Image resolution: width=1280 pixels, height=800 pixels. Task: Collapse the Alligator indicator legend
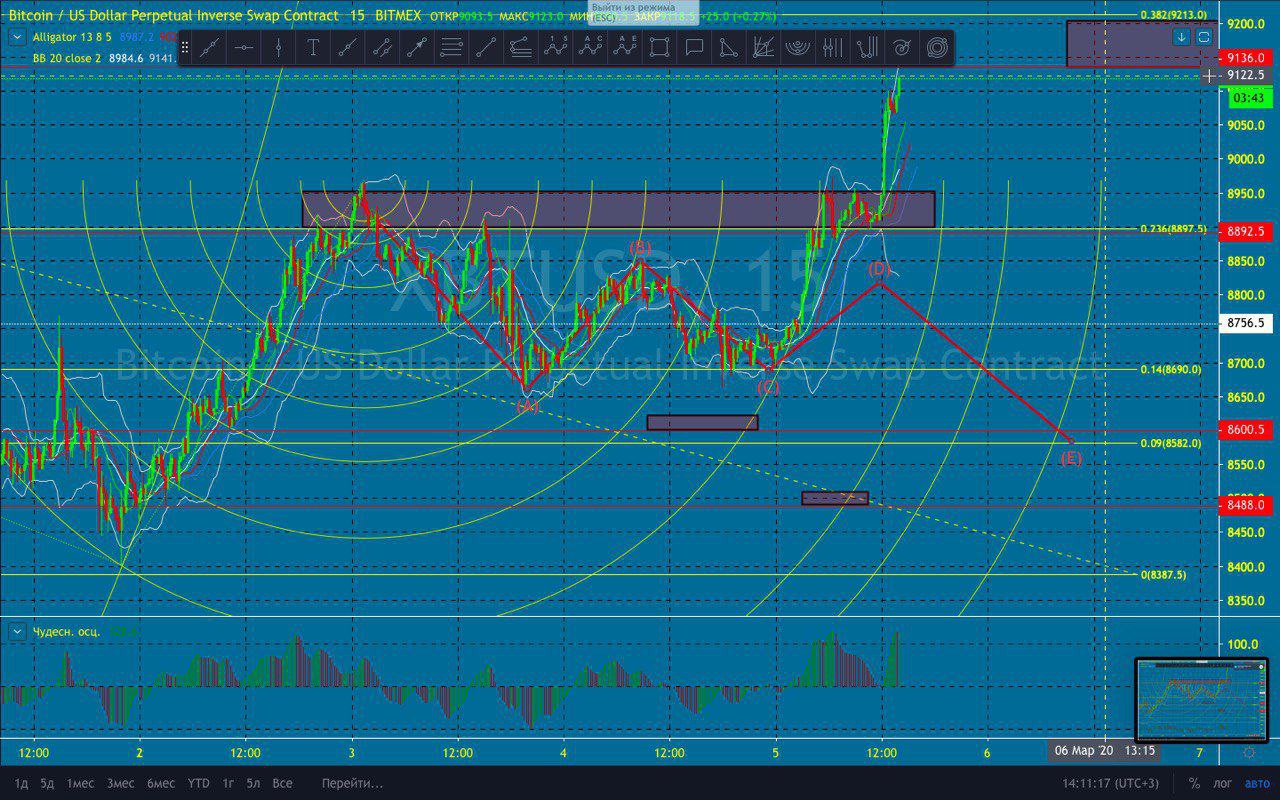click(x=18, y=37)
